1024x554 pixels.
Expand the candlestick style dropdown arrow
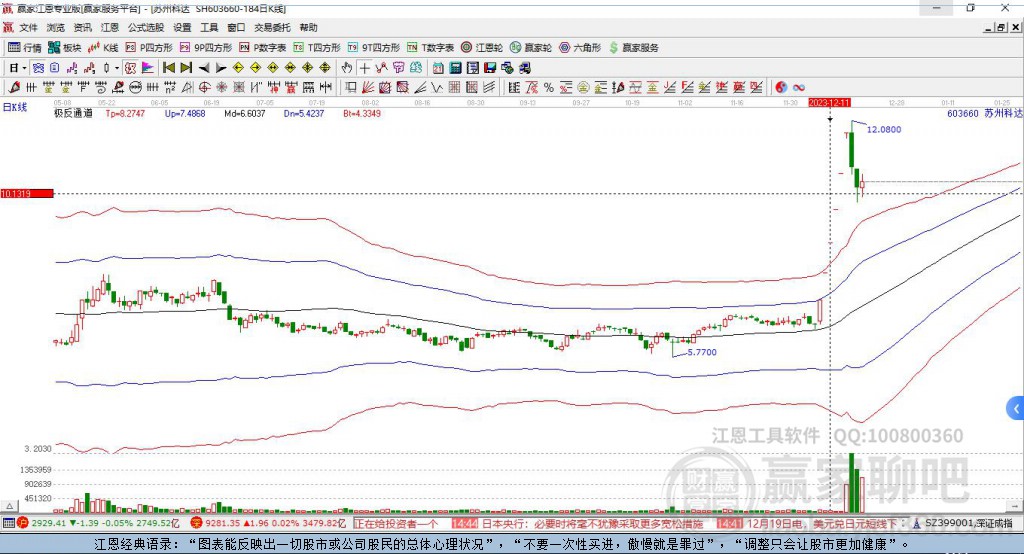(117, 68)
